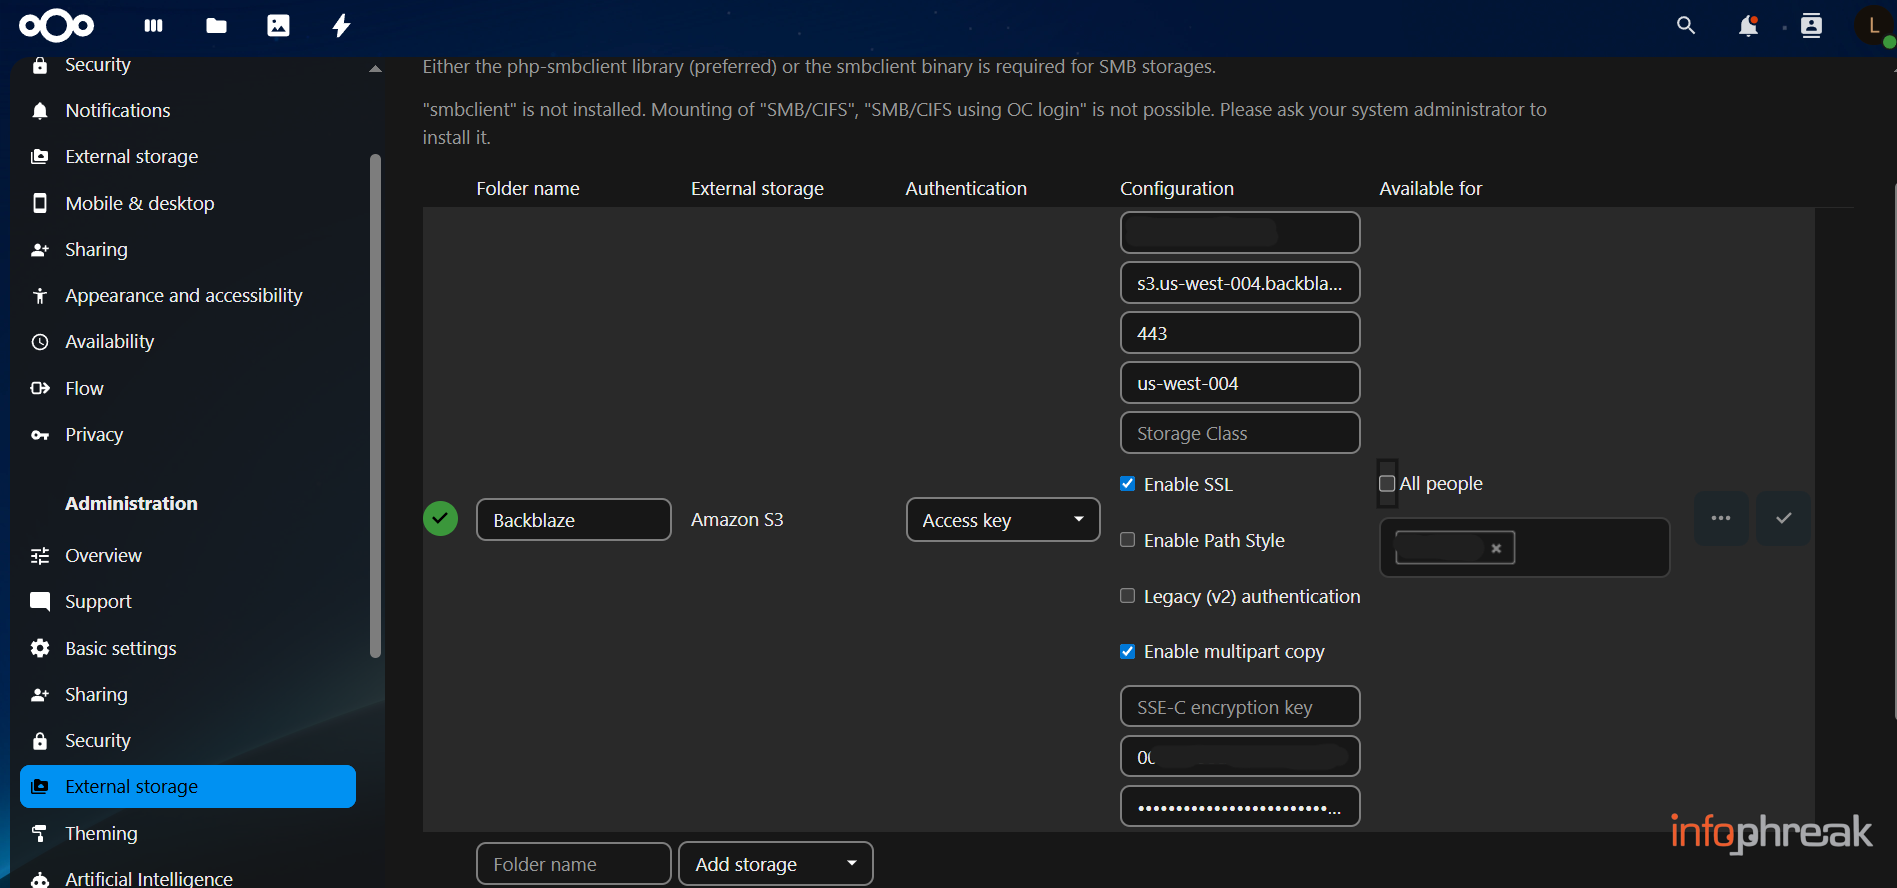This screenshot has height=888, width=1897.
Task: Open the user avatar menu
Action: click(1873, 26)
